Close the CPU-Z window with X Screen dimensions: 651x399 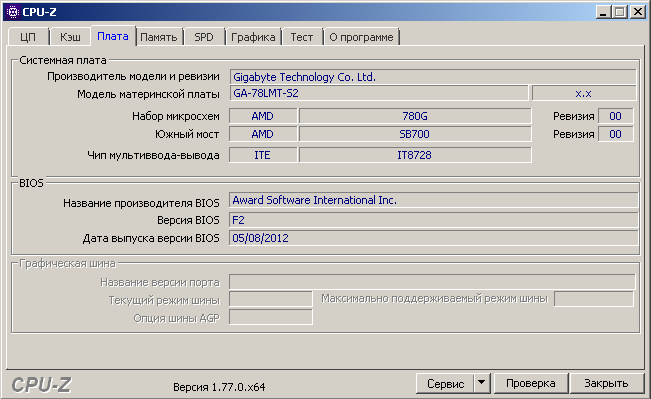(638, 12)
